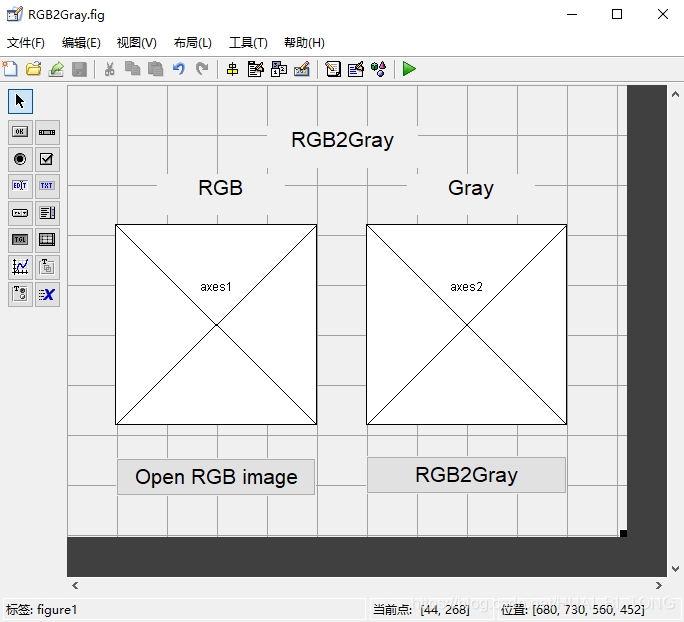684x622 pixels.
Task: Pick the ActiveX Control component tool
Action: [x=47, y=294]
